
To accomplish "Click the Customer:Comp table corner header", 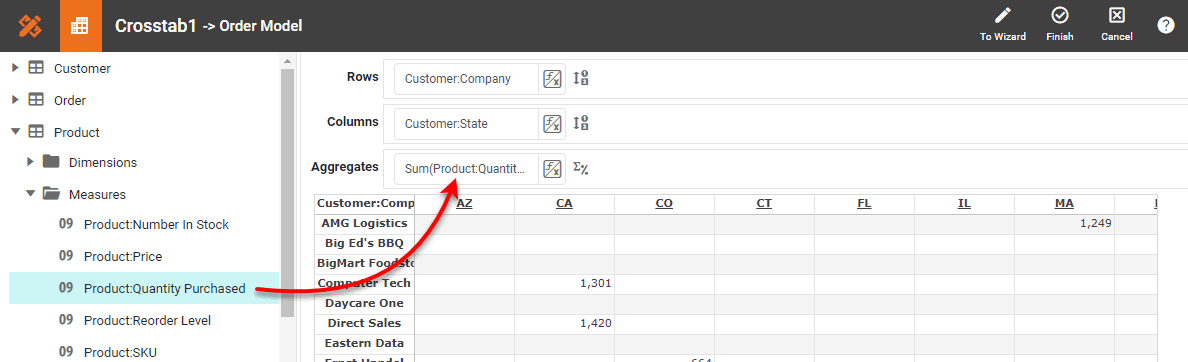I will 364,204.
